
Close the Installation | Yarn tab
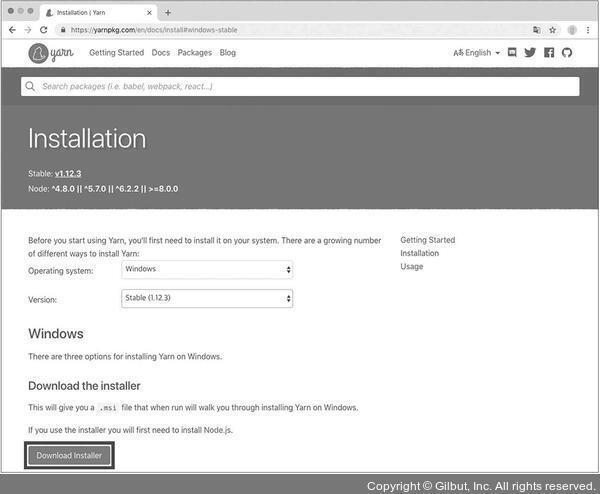149,13
